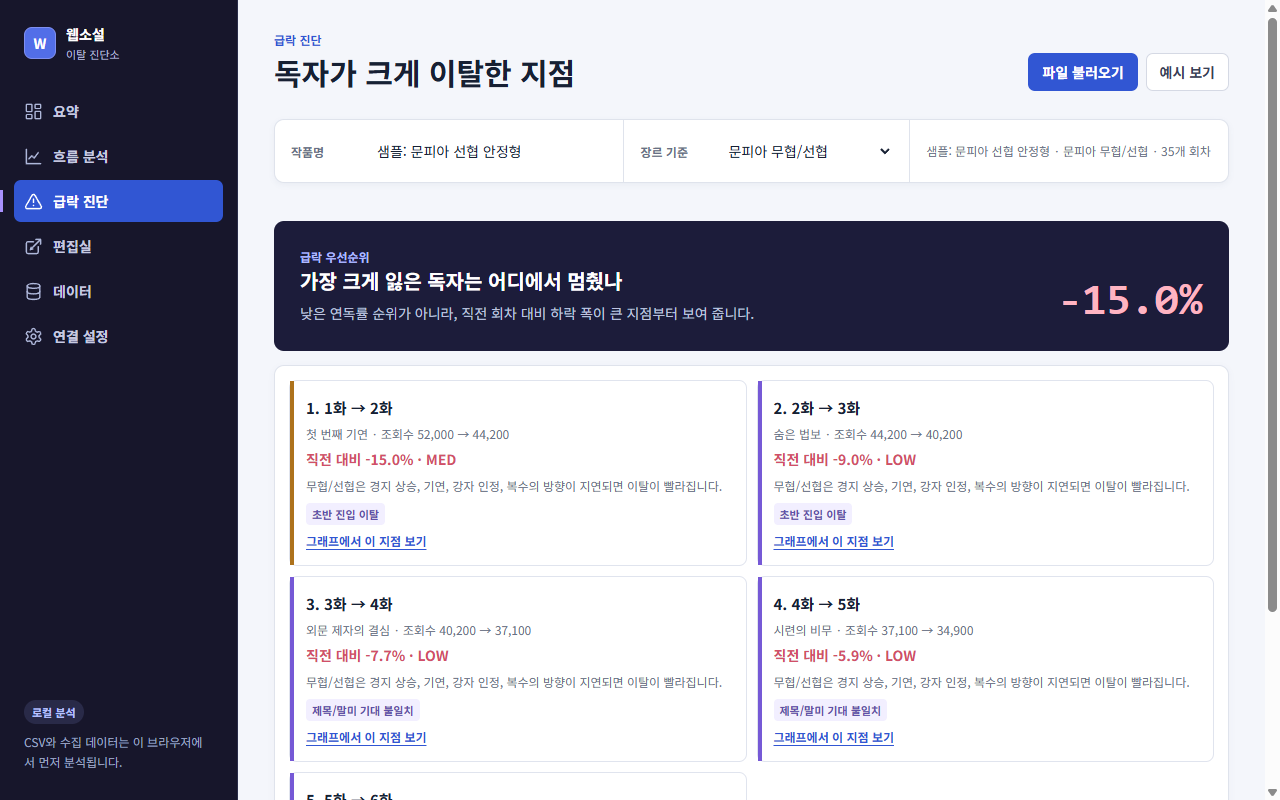Go to the 편집실 menu item

click(118, 247)
